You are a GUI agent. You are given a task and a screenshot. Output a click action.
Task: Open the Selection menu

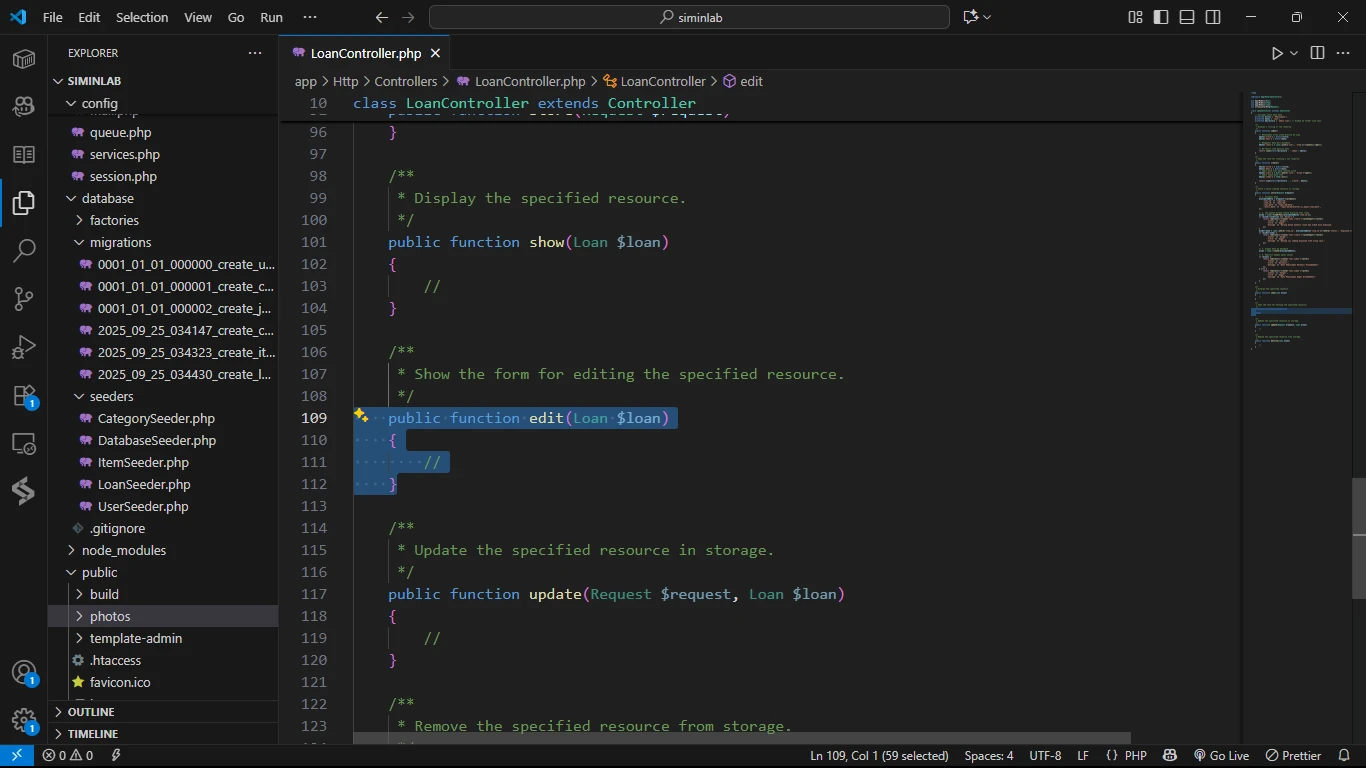142,17
